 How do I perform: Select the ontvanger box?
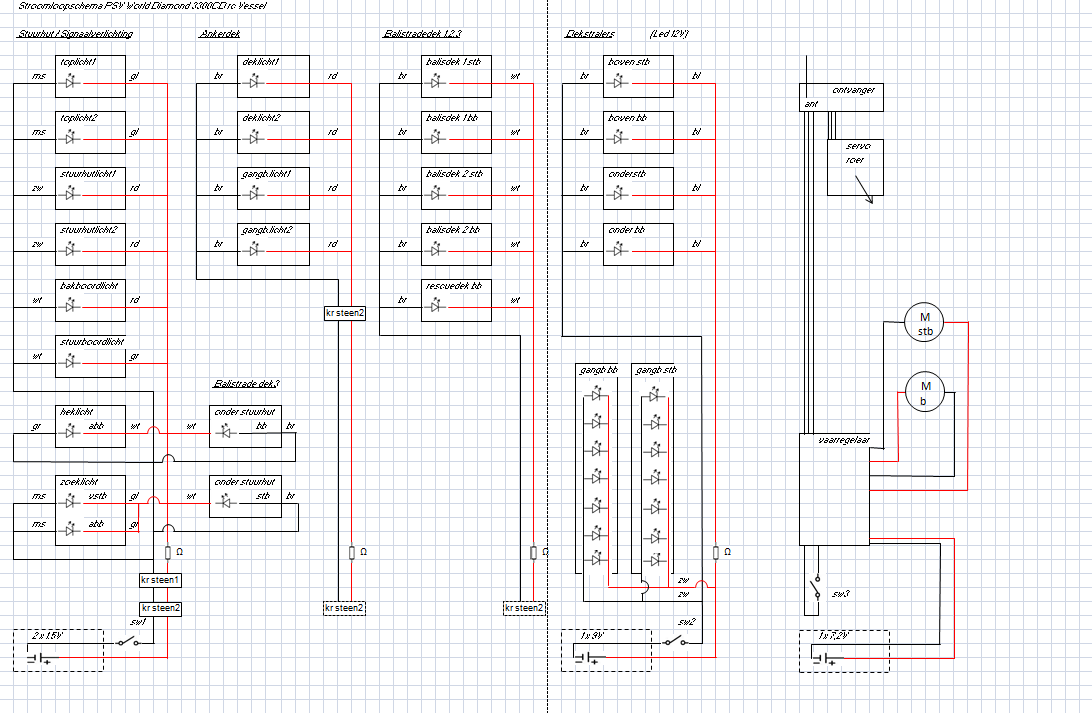click(x=841, y=97)
